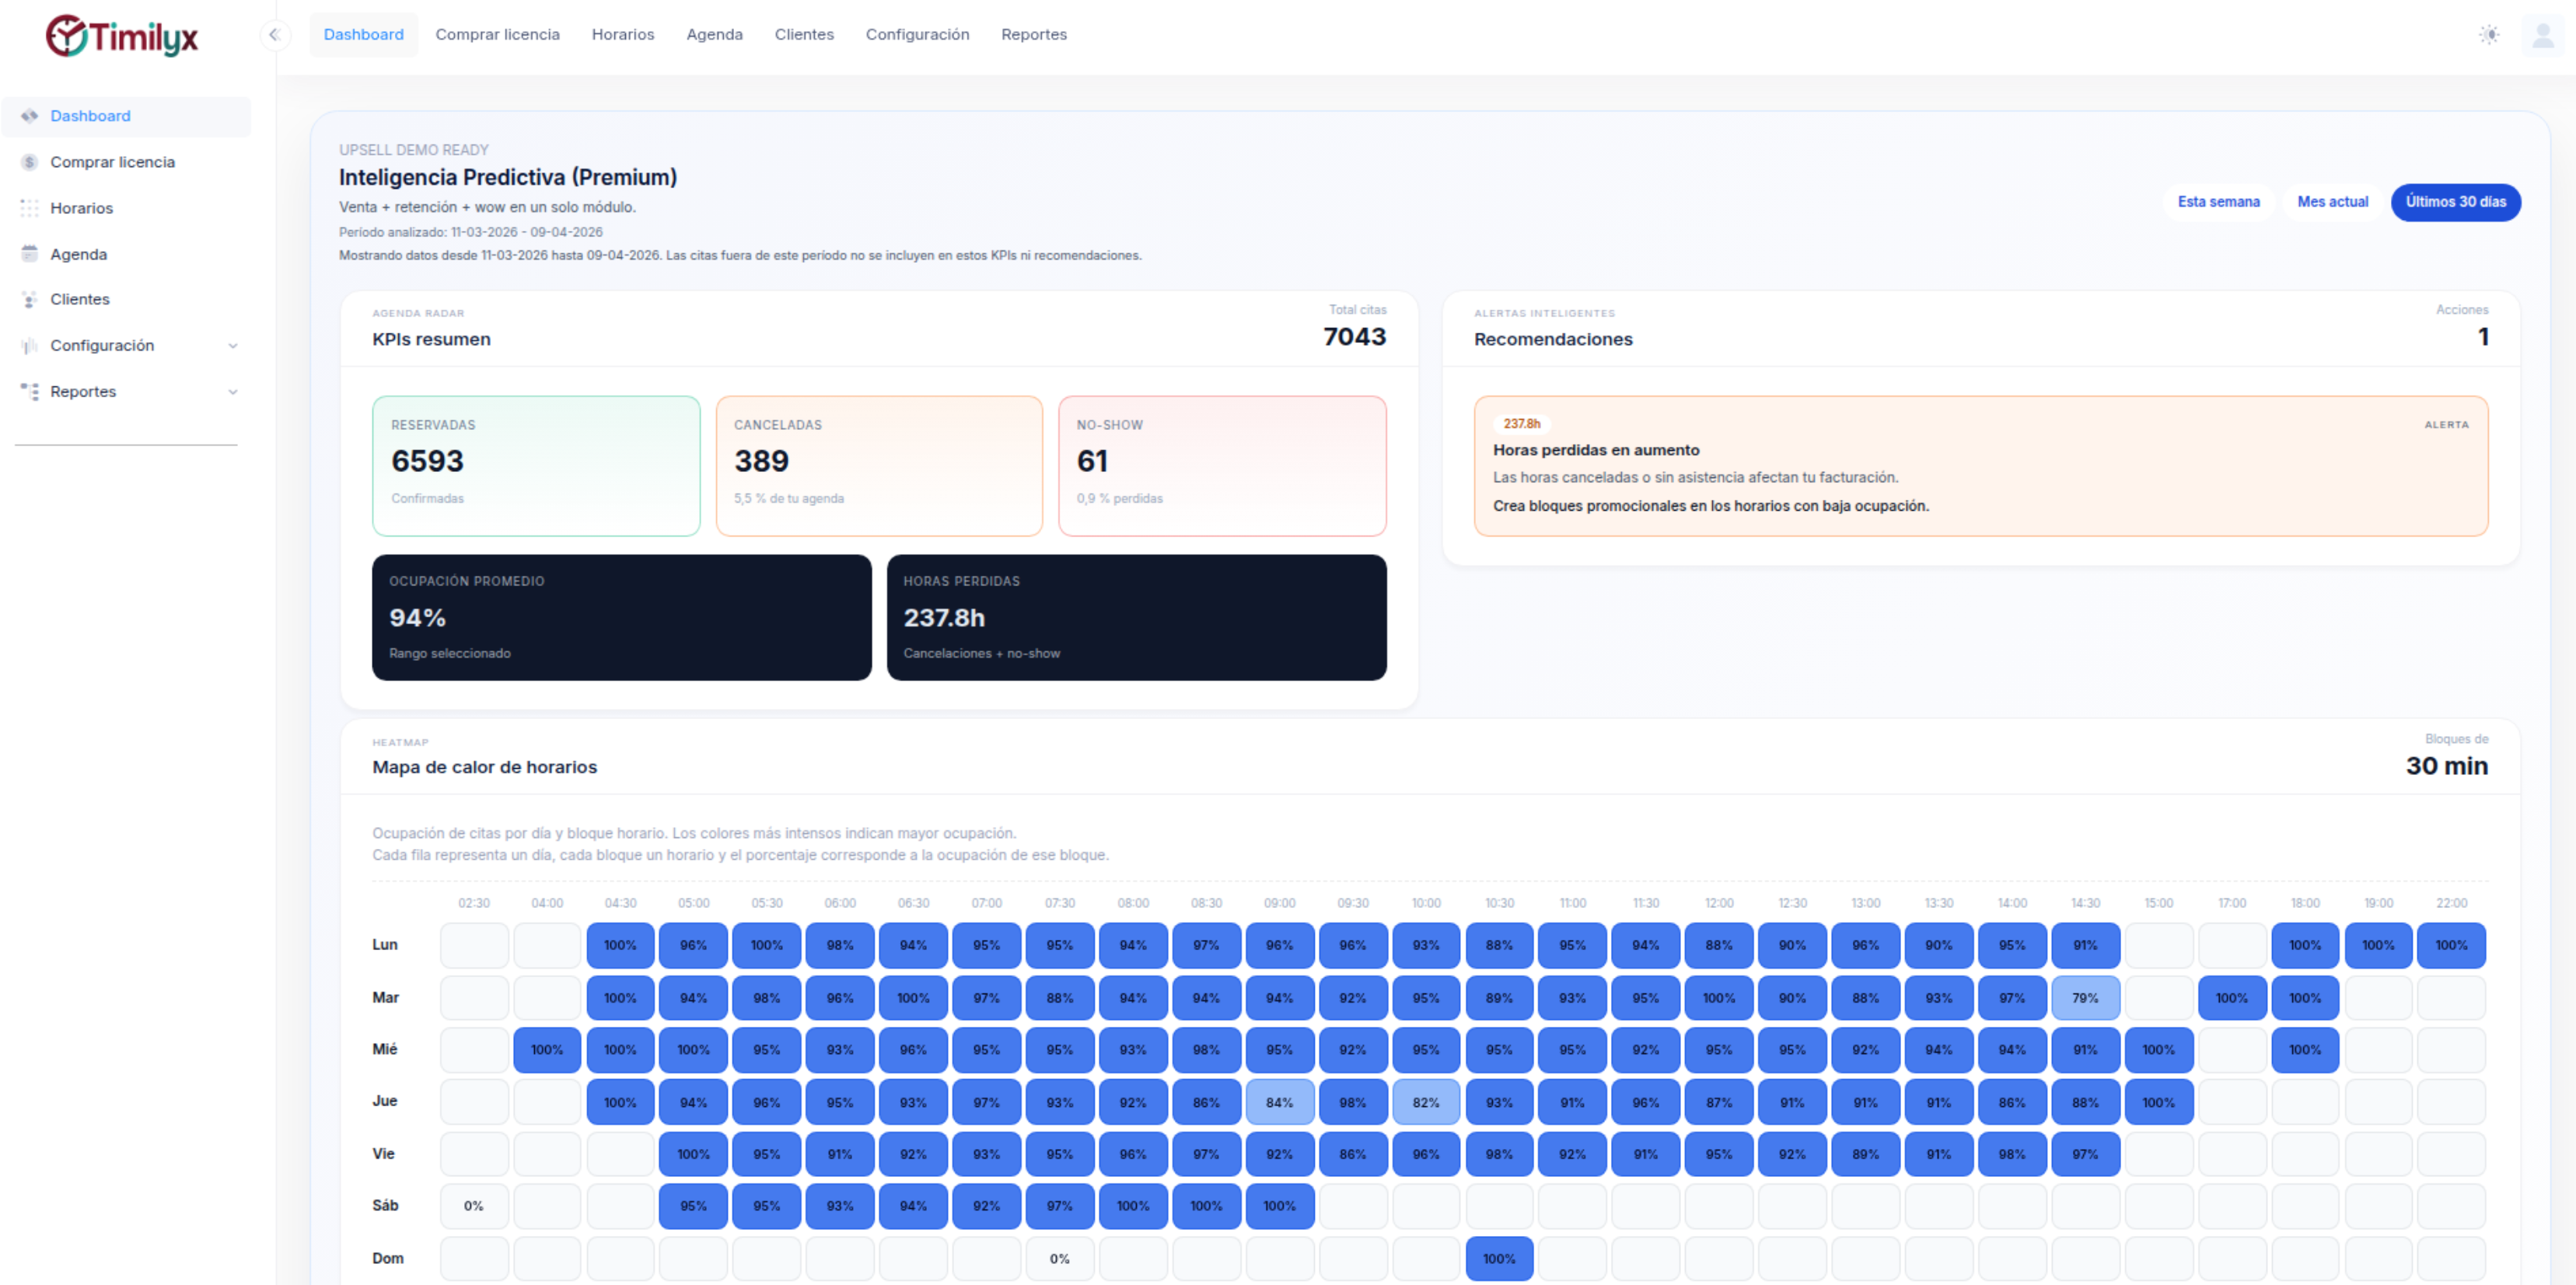Go to Comprar licencia top tab
Screen dimensions: 2576x1285
(x=497, y=35)
